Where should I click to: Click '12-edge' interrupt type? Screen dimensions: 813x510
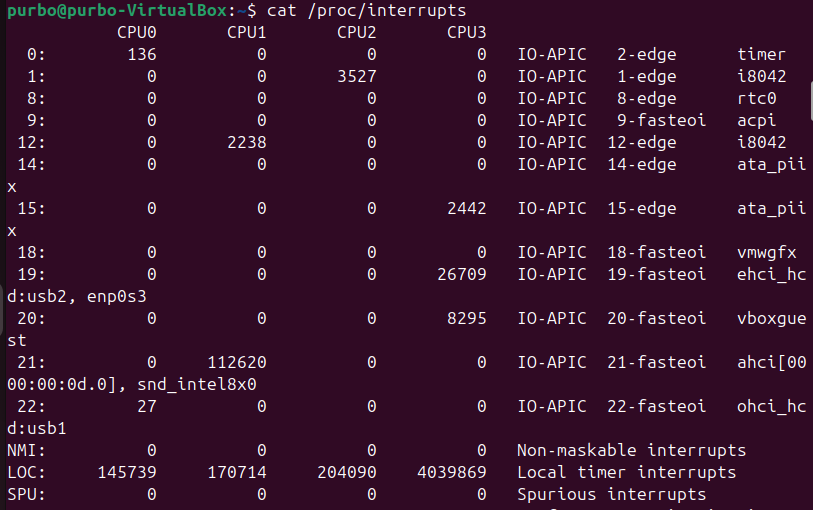642,143
